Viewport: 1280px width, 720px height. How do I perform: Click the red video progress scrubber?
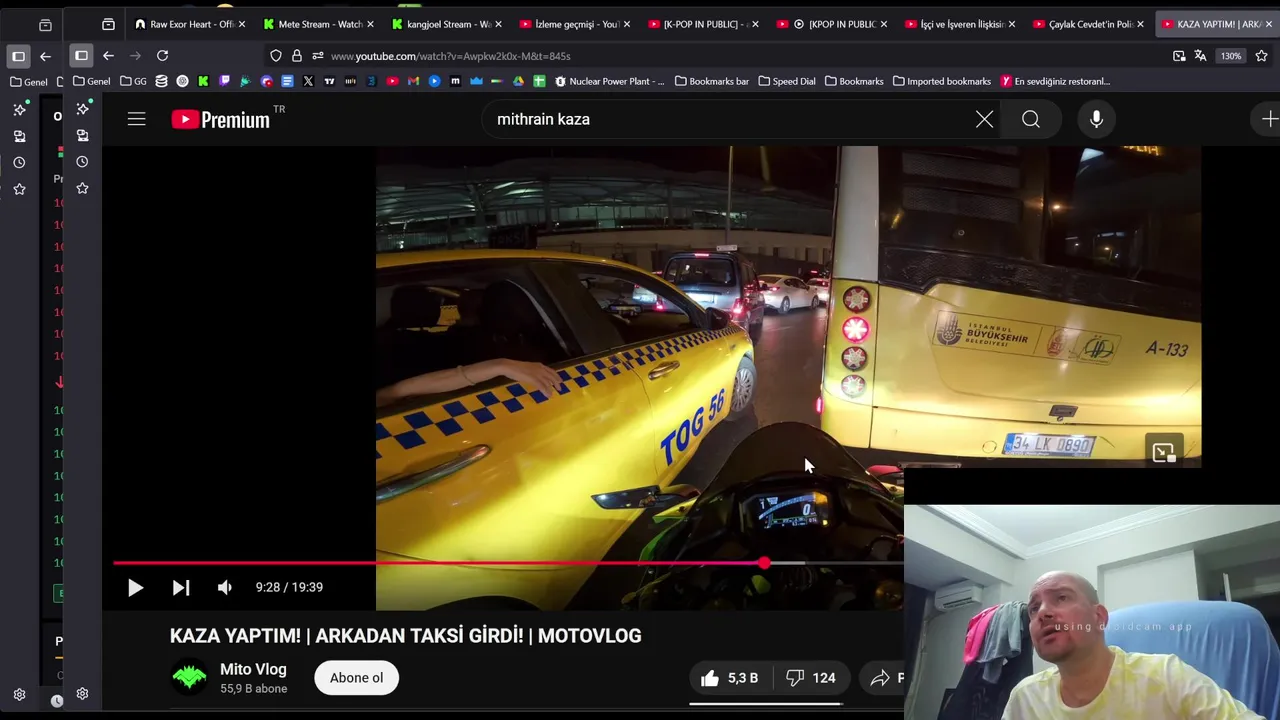[x=764, y=564]
